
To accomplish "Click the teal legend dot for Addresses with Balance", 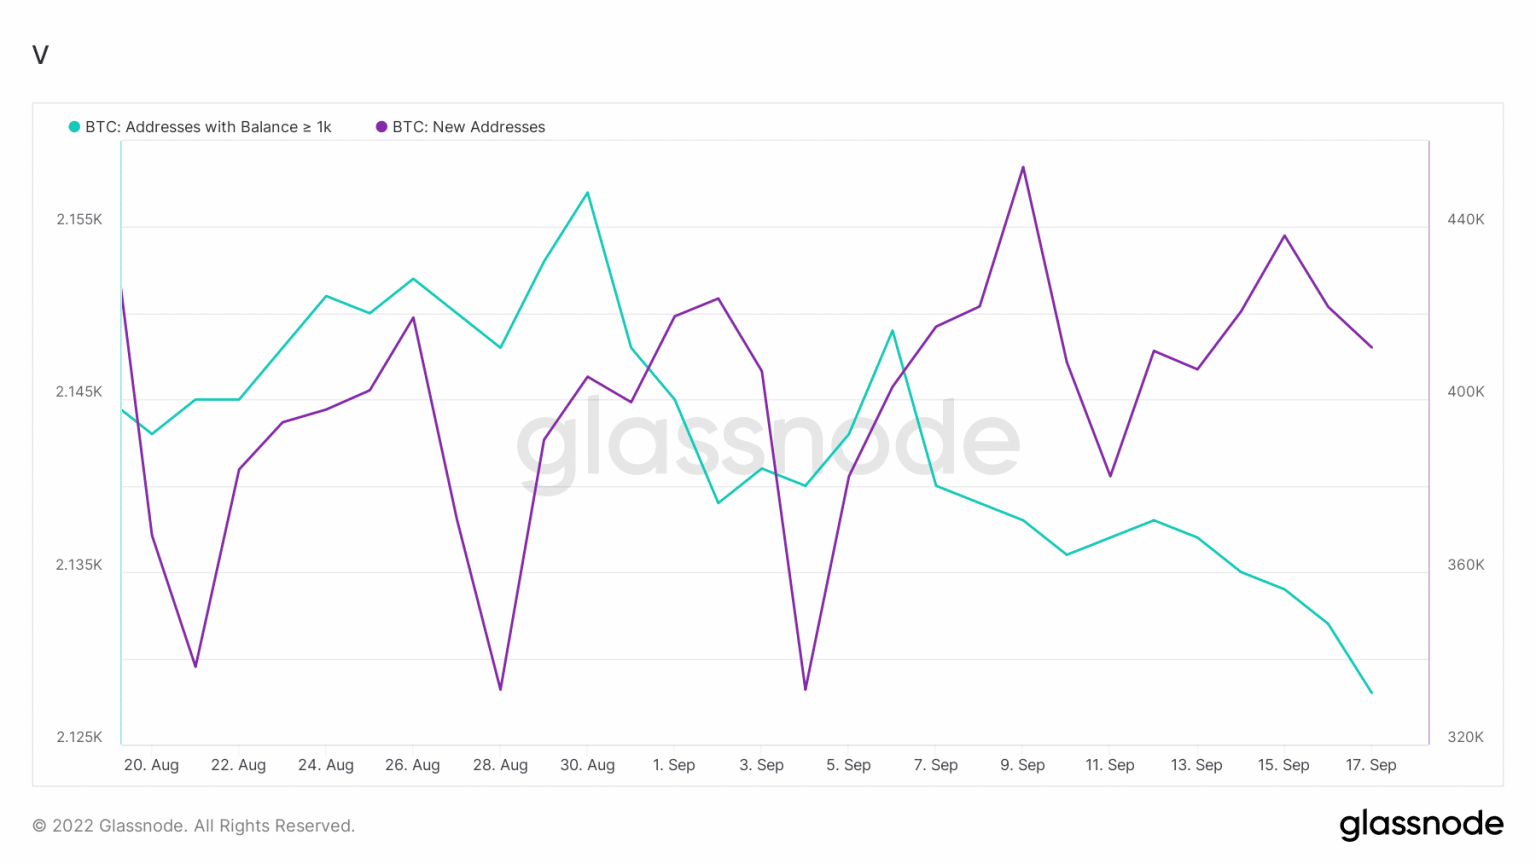I will [74, 127].
